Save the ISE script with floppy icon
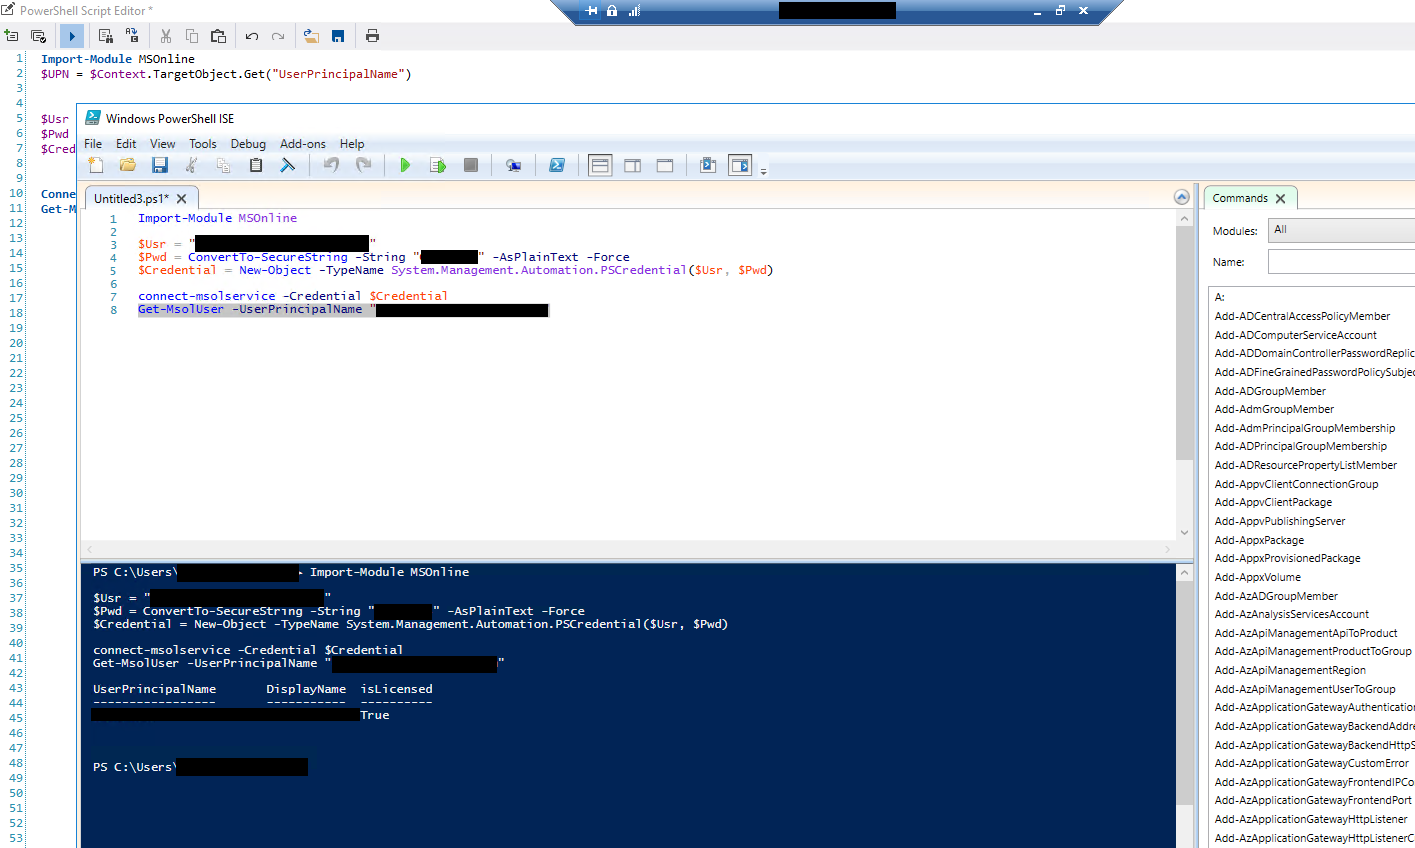1415x848 pixels. tap(159, 165)
